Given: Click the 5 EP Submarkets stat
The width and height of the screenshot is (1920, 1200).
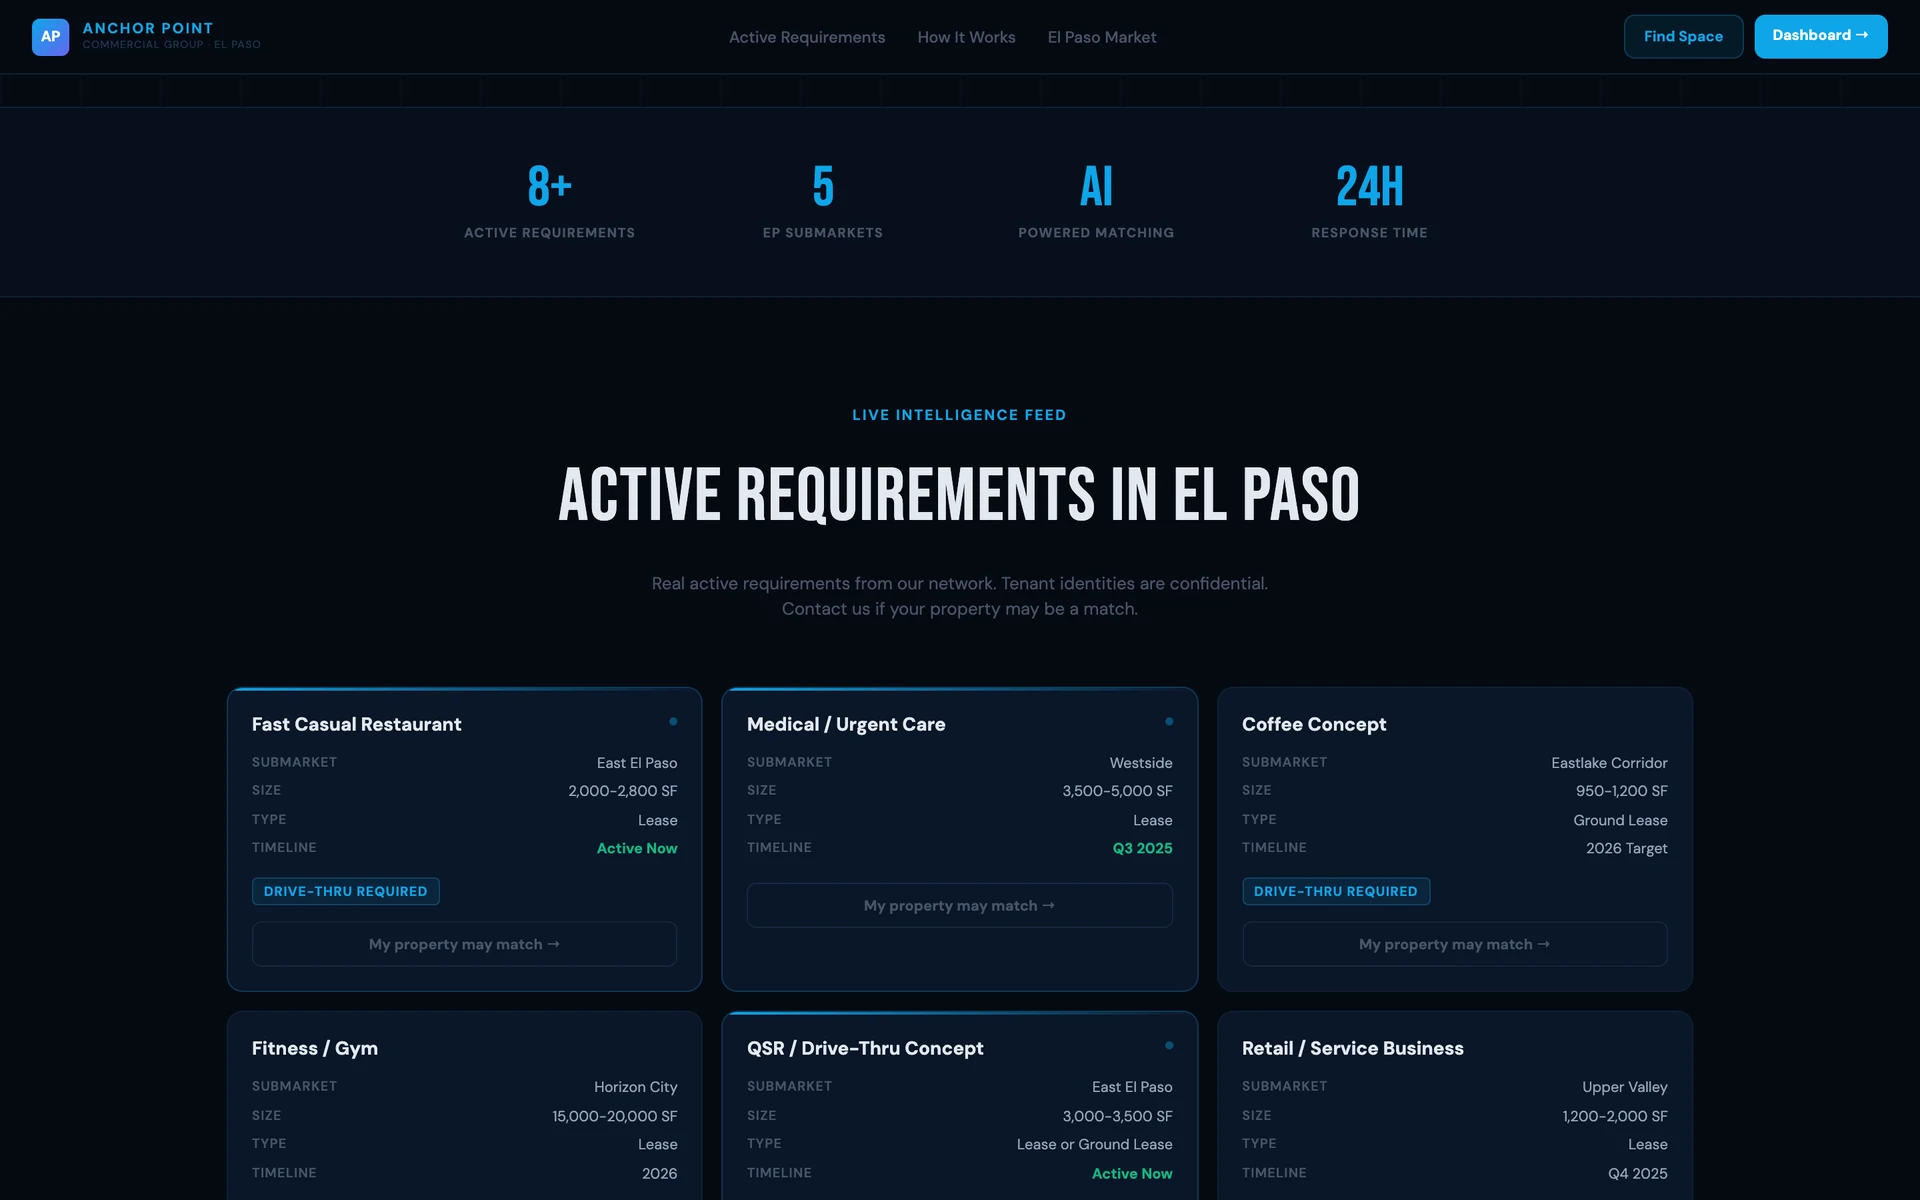Looking at the screenshot, I should coord(822,201).
